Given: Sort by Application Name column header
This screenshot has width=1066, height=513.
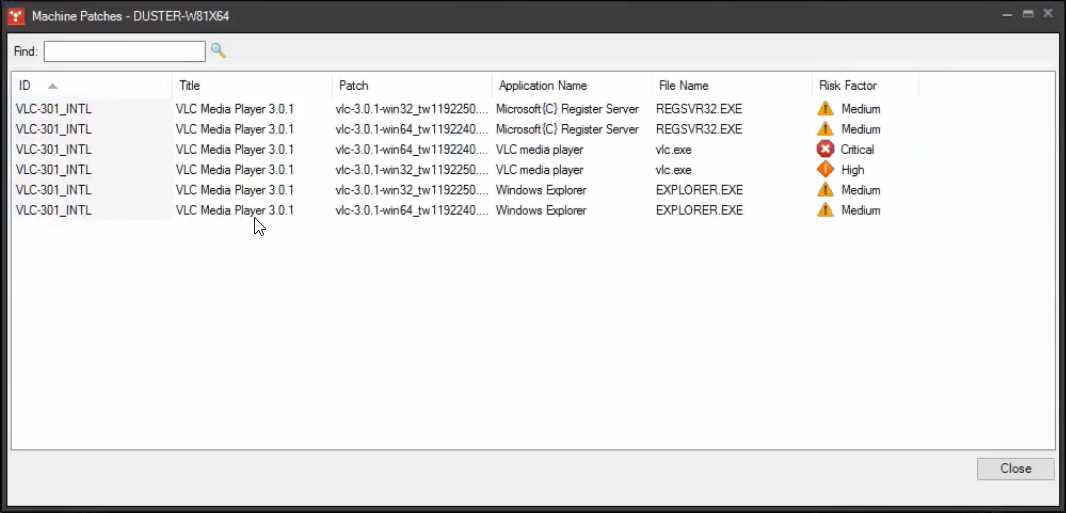Looking at the screenshot, I should pyautogui.click(x=570, y=86).
